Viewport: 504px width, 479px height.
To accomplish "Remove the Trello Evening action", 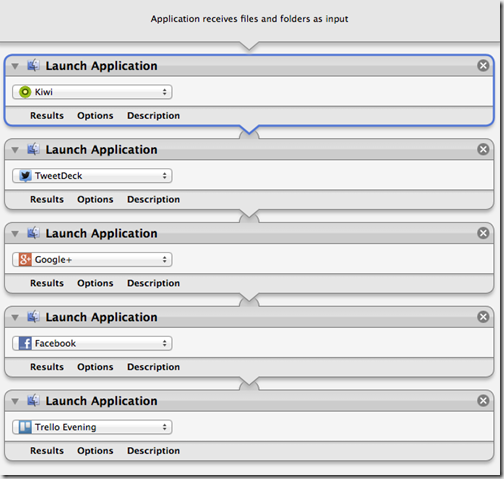I will tap(483, 400).
